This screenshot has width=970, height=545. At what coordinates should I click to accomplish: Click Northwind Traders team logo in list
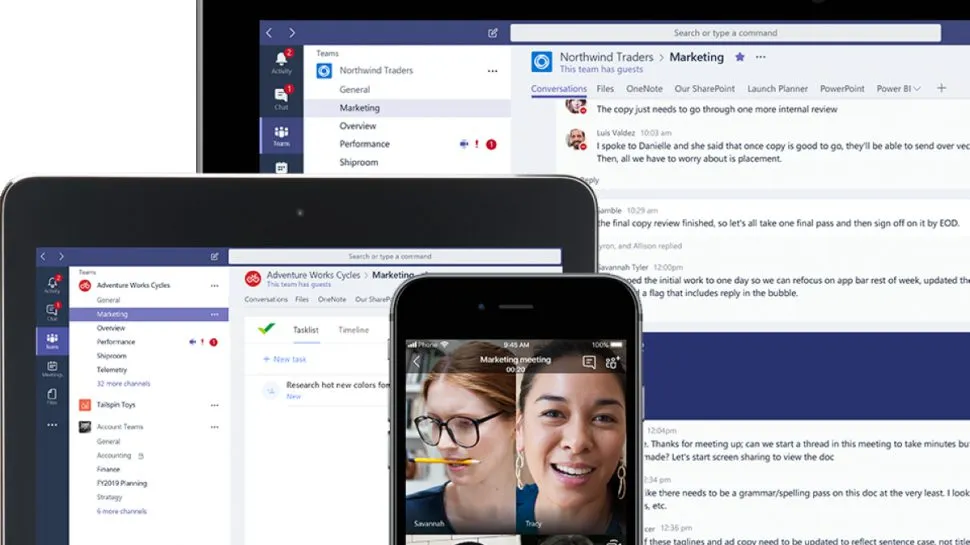coord(324,71)
